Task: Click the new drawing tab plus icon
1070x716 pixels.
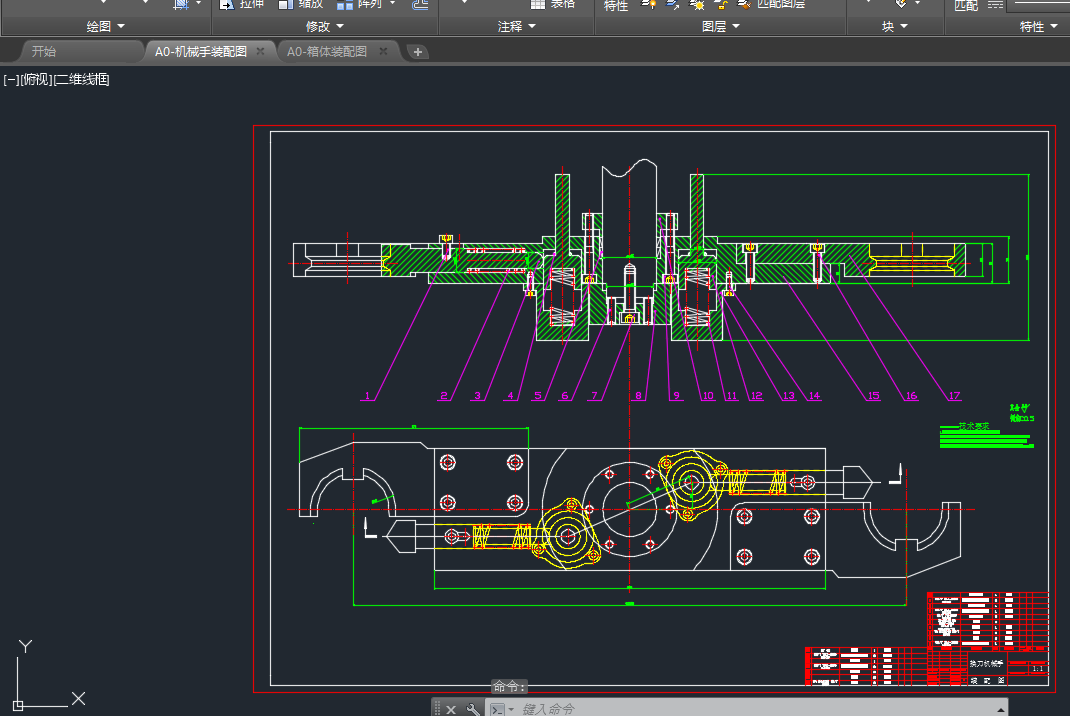Action: 418,51
